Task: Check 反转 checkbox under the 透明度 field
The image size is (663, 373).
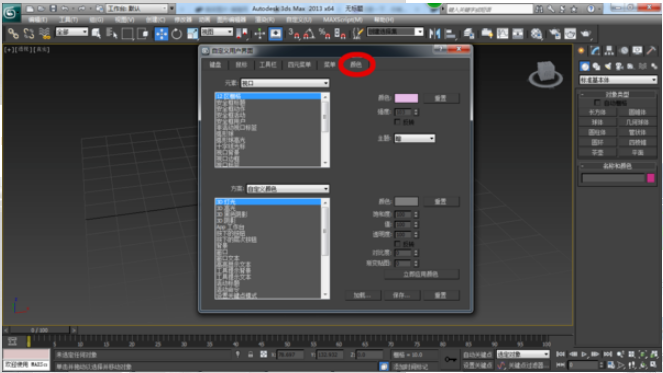Action: click(x=397, y=244)
